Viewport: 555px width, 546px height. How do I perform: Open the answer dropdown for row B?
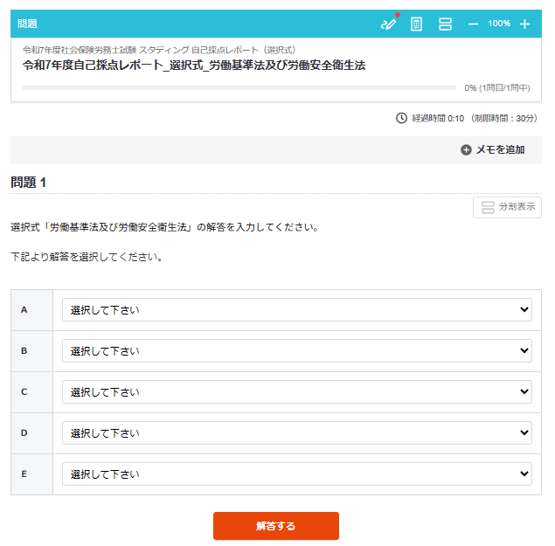pos(297,351)
